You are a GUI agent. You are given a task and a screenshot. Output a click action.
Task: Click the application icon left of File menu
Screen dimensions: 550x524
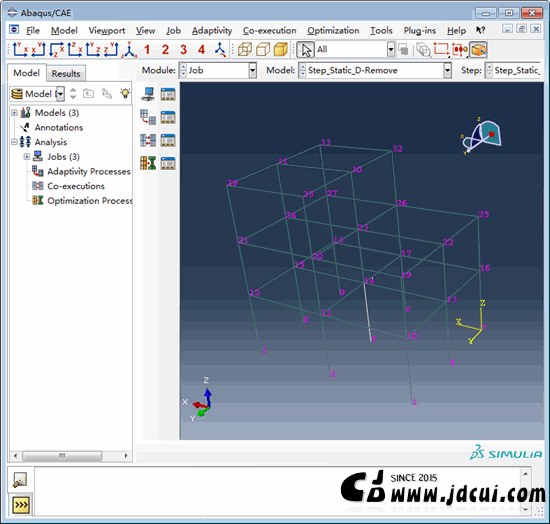[14, 29]
